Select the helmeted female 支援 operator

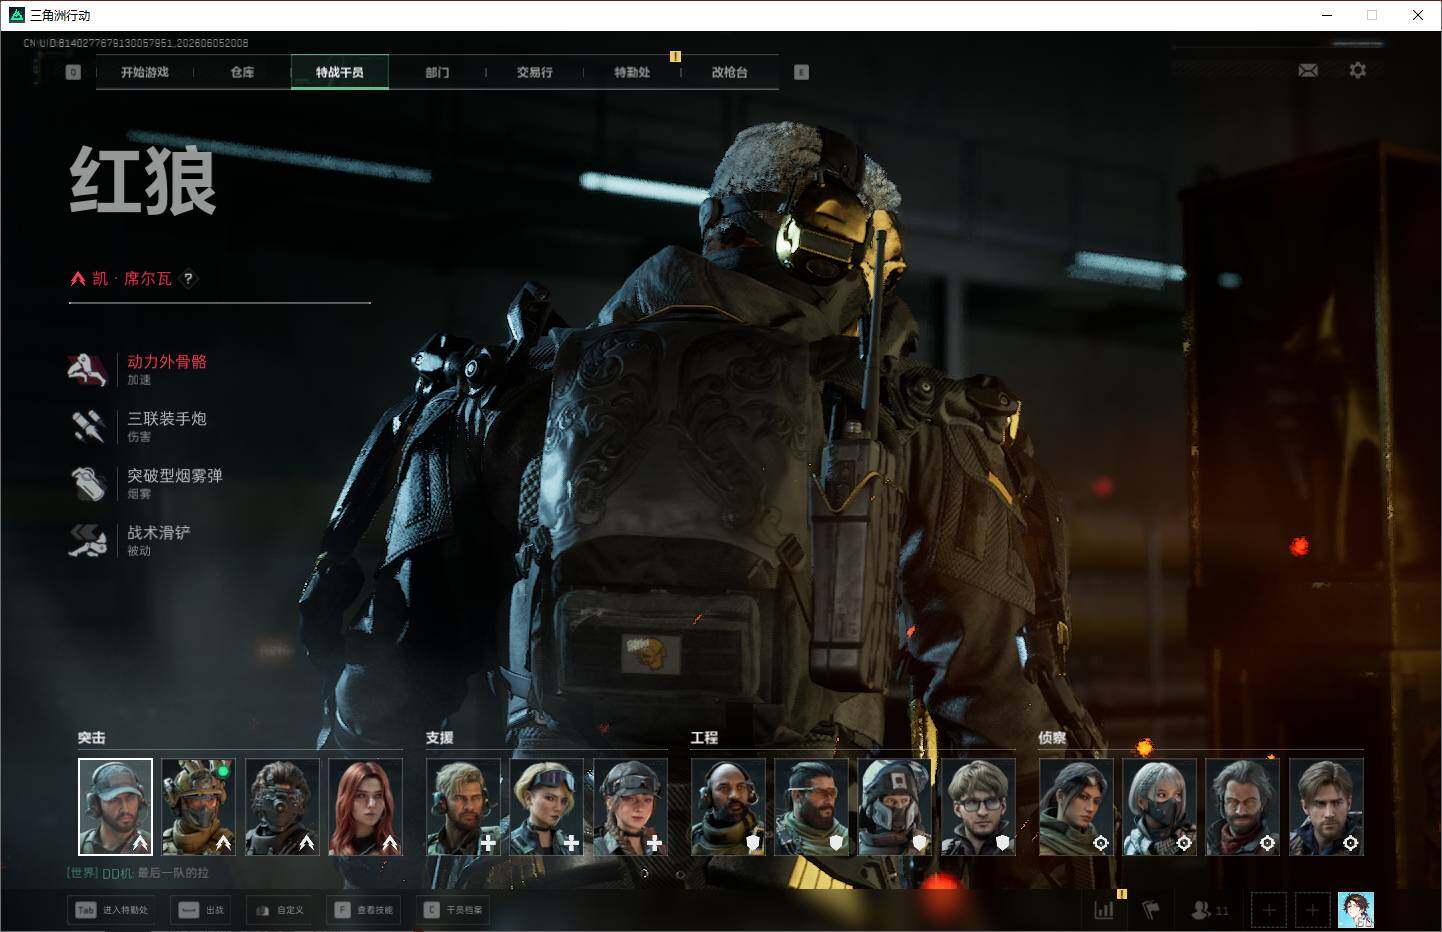coord(630,807)
